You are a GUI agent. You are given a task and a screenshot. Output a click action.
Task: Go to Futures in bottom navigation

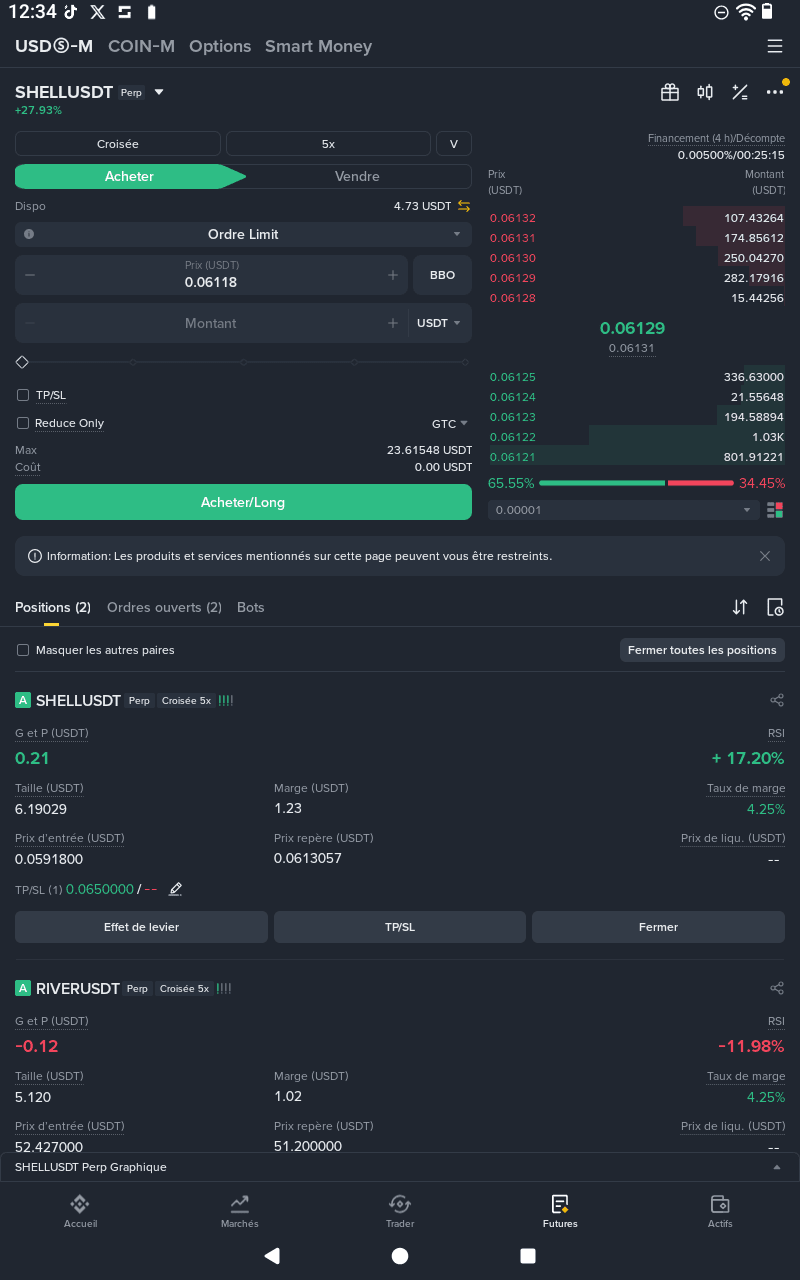coord(560,1210)
